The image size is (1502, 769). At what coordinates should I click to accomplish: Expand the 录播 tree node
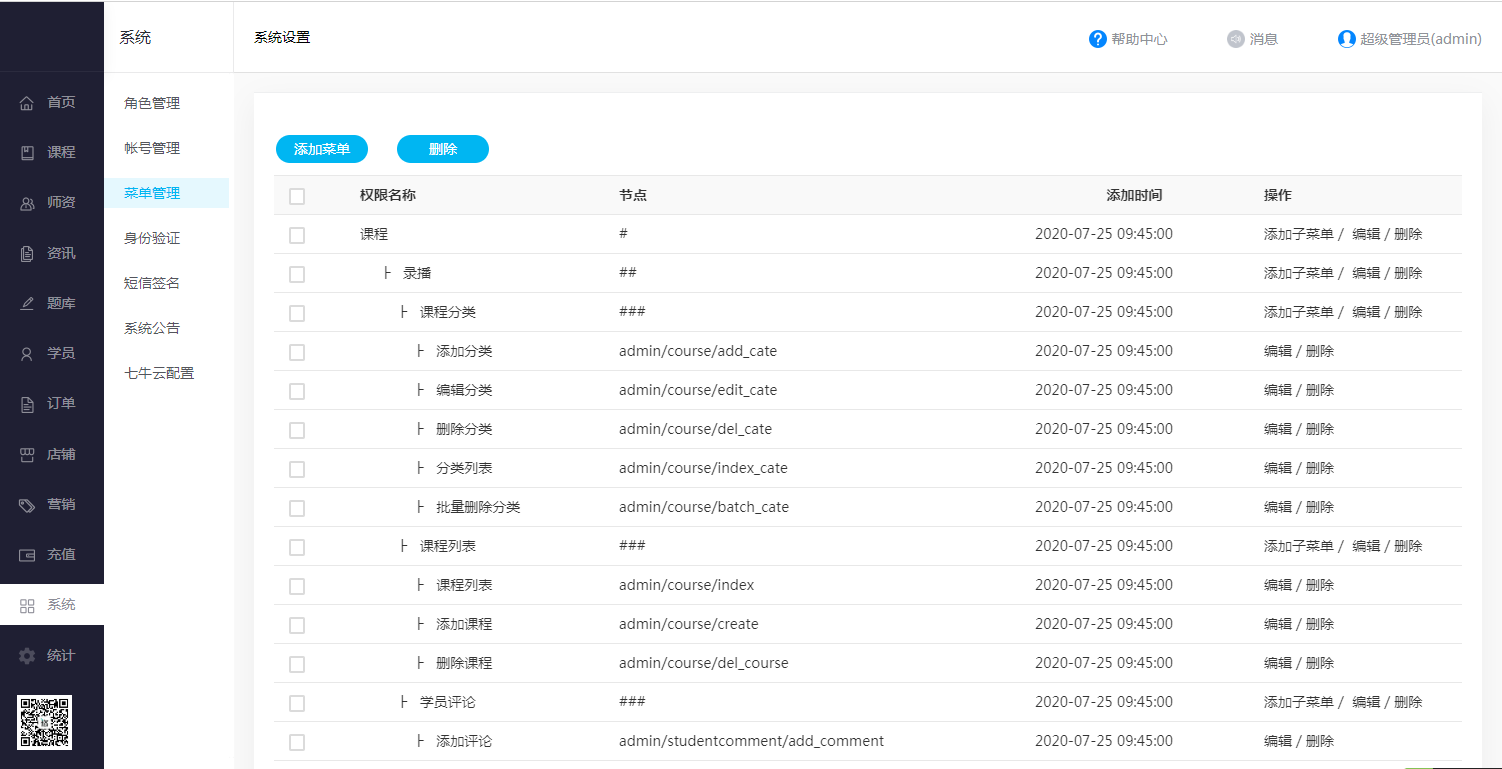pyautogui.click(x=387, y=273)
